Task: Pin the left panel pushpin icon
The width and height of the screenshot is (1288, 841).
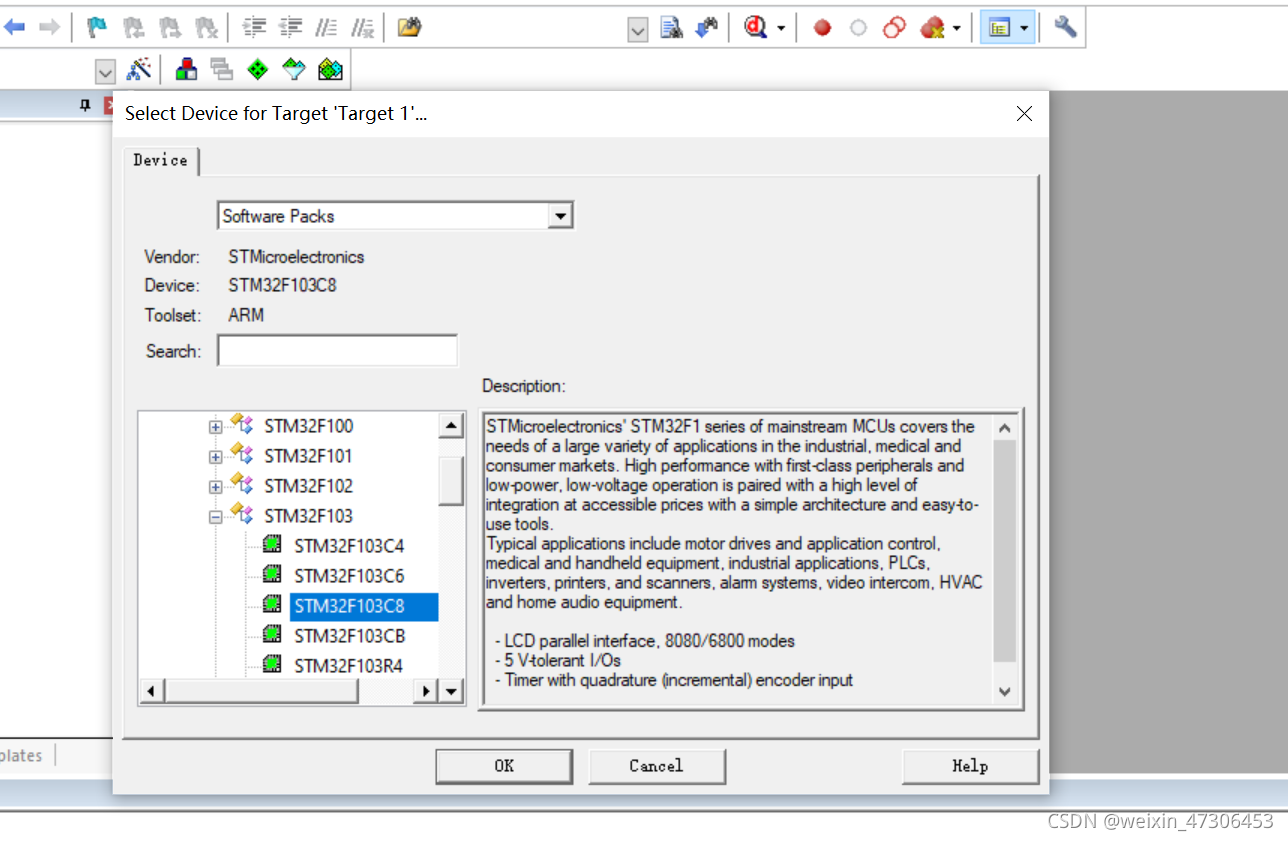Action: coord(85,105)
